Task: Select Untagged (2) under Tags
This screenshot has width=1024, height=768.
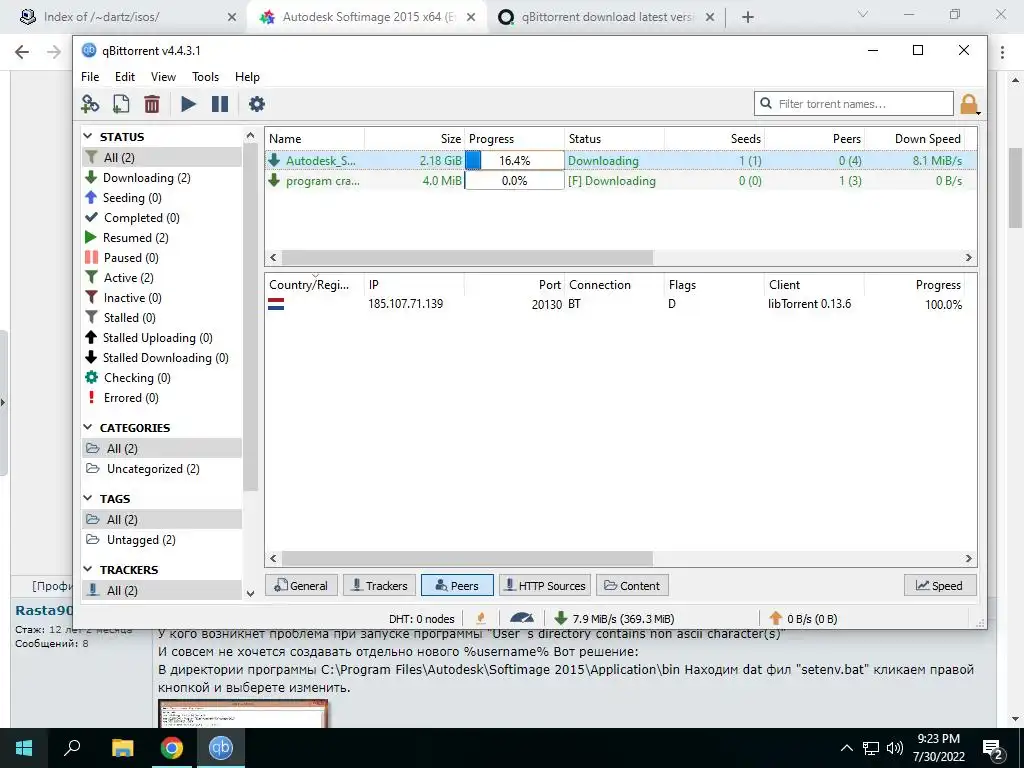Action: (162, 540)
